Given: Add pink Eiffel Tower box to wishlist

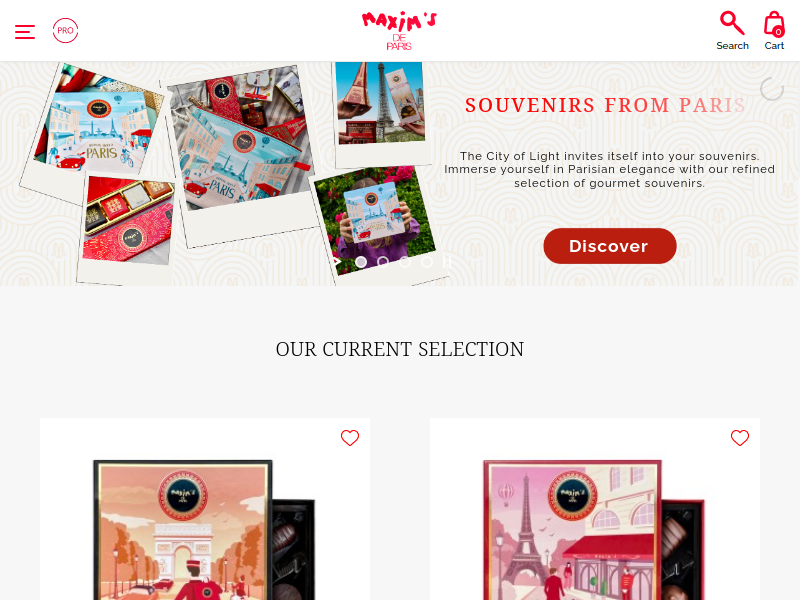Looking at the screenshot, I should (x=740, y=438).
